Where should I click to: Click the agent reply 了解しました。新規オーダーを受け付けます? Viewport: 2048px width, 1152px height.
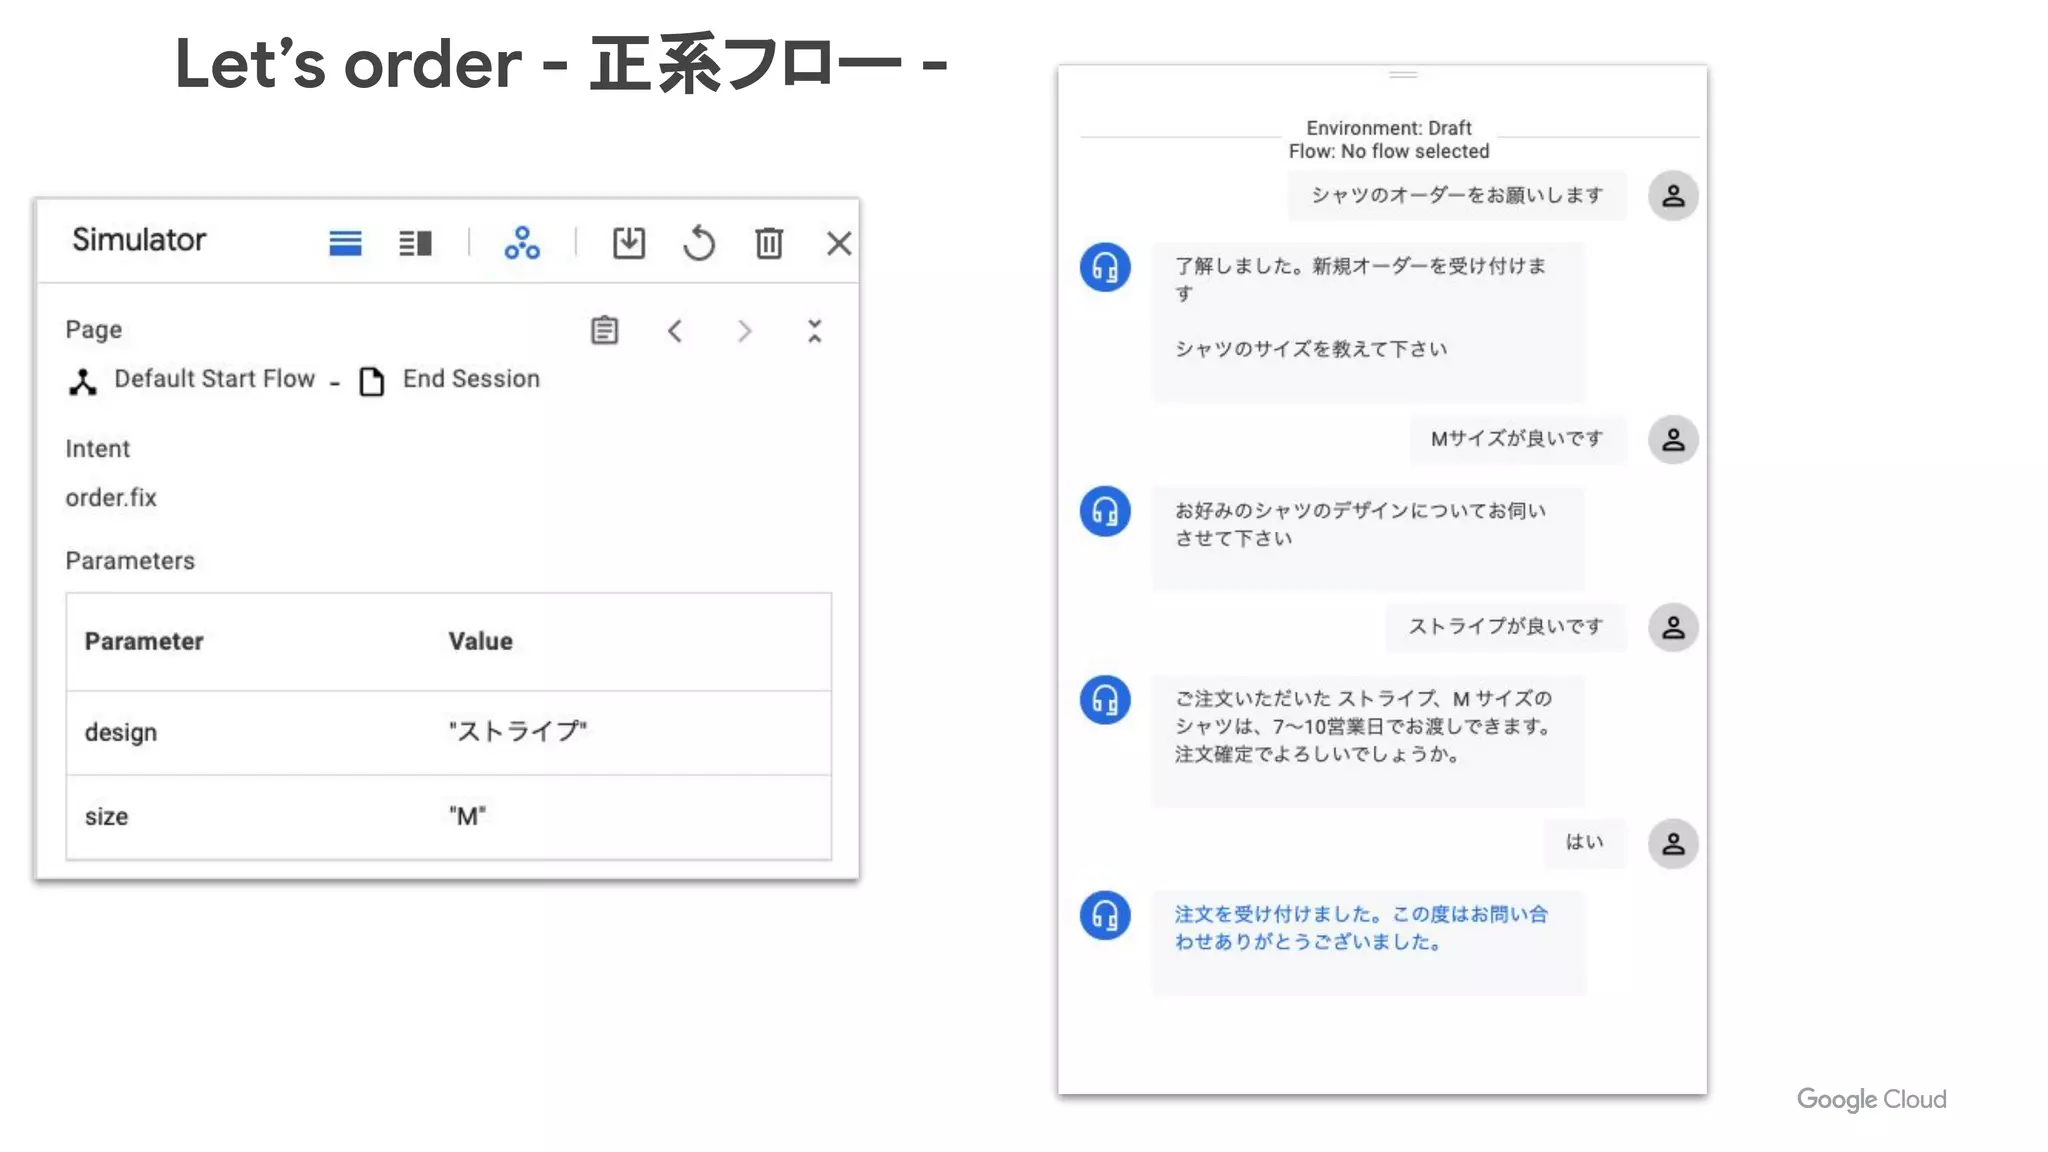(1368, 322)
